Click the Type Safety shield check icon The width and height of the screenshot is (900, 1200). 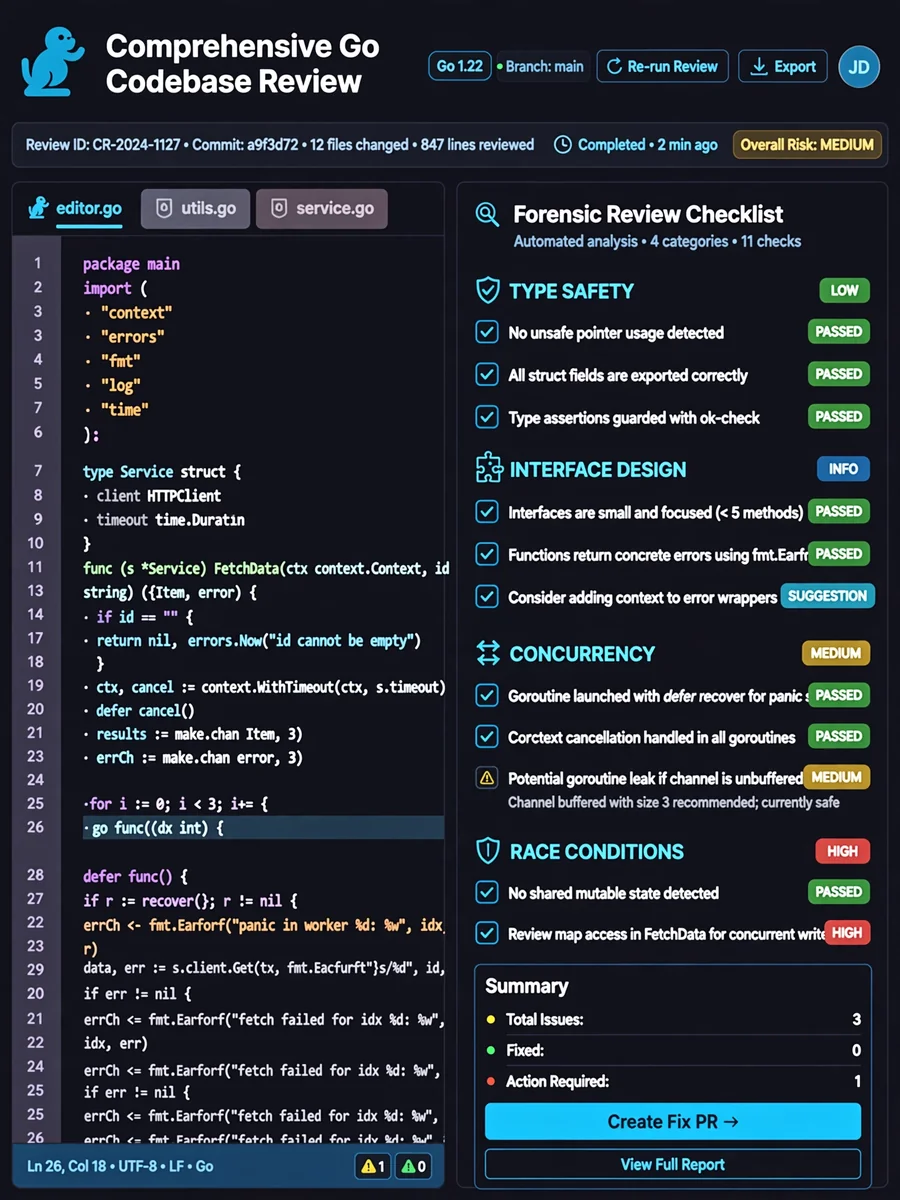click(487, 291)
